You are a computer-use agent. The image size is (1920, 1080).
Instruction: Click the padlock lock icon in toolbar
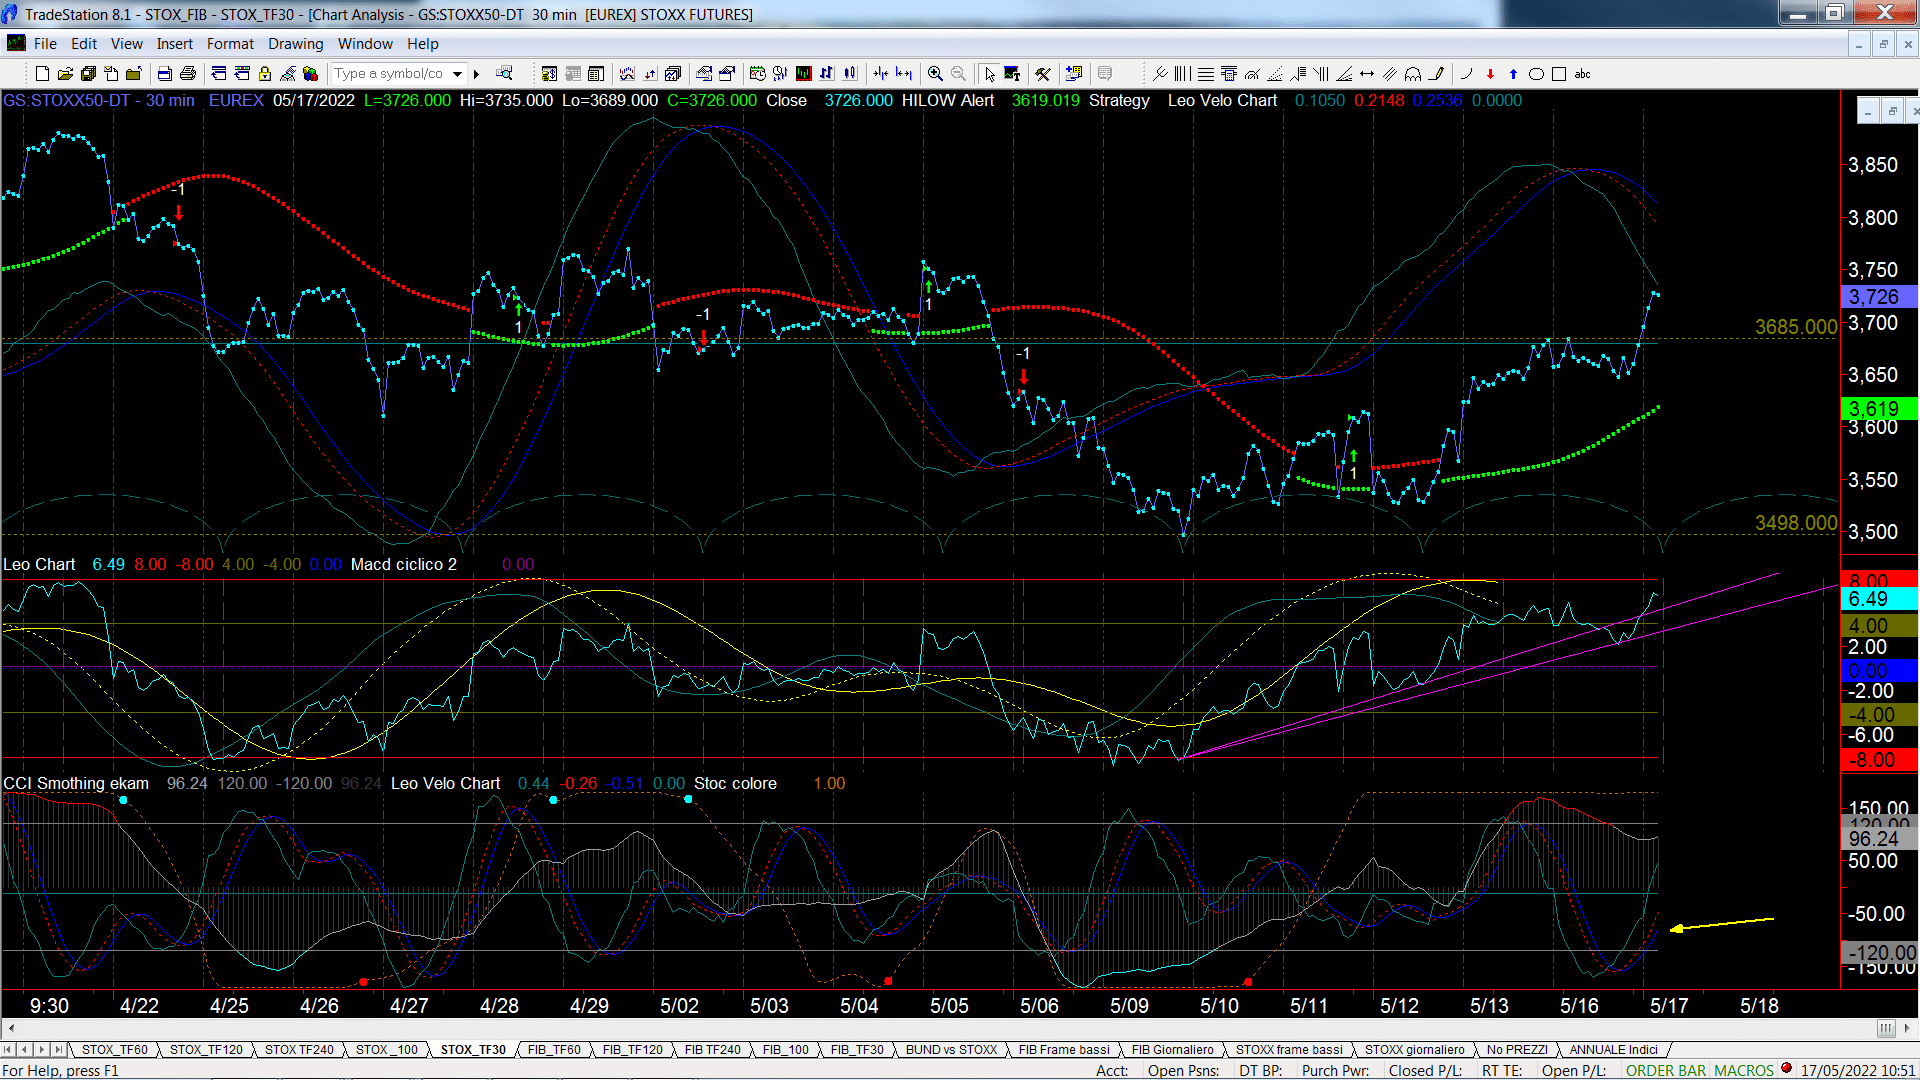(265, 74)
